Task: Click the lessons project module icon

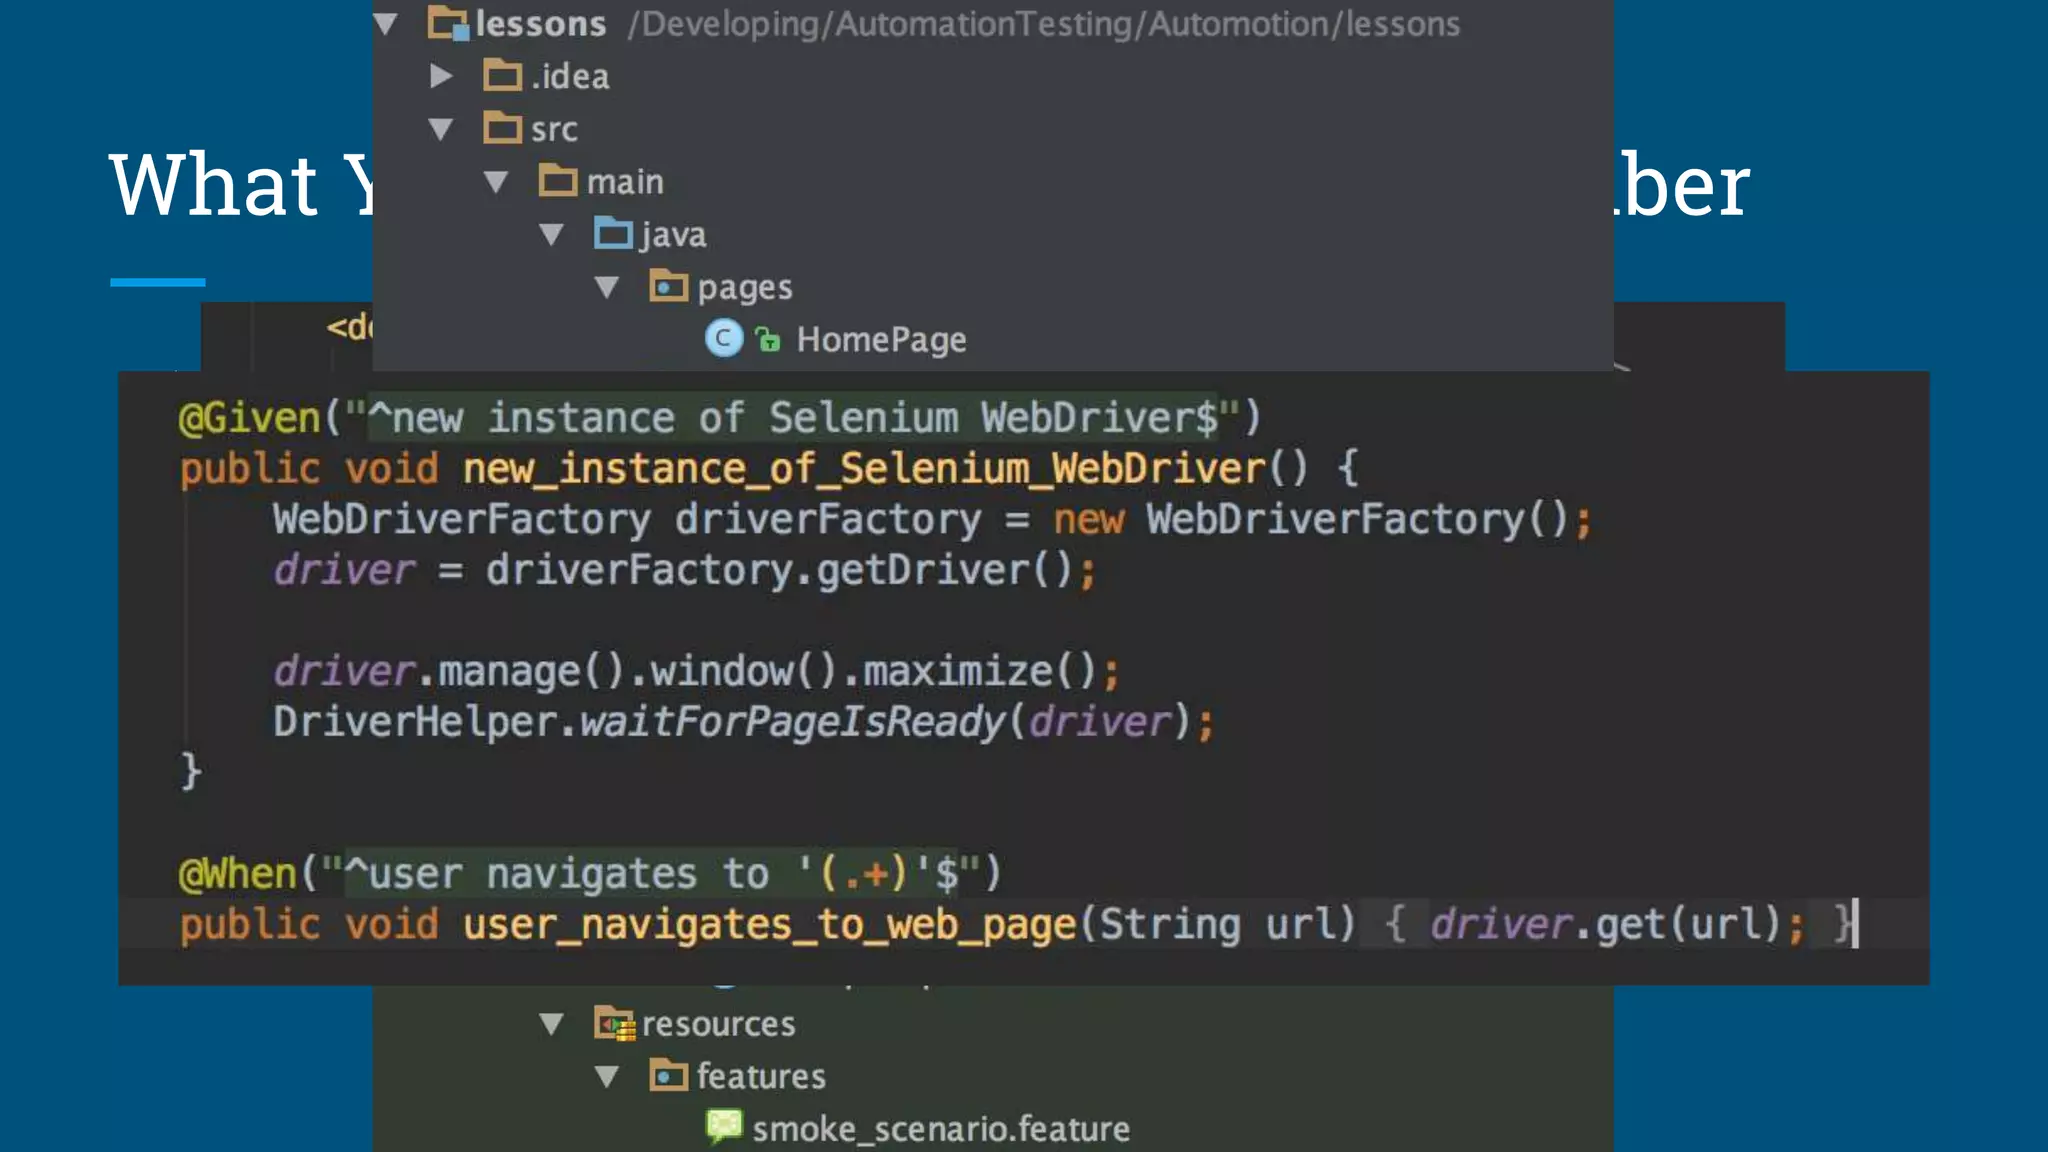Action: point(447,23)
